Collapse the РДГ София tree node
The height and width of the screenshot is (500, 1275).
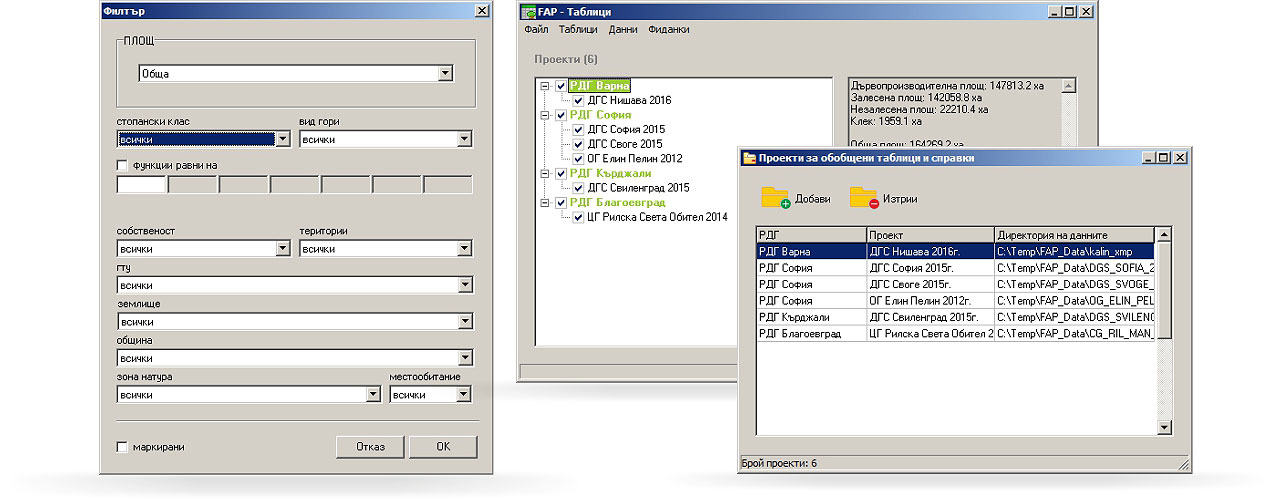point(544,115)
